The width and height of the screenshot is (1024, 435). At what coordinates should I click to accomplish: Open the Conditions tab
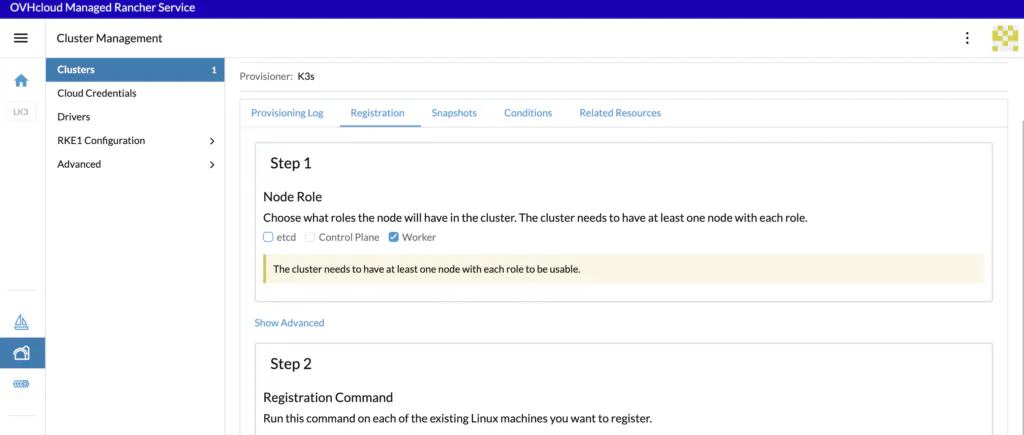(528, 113)
